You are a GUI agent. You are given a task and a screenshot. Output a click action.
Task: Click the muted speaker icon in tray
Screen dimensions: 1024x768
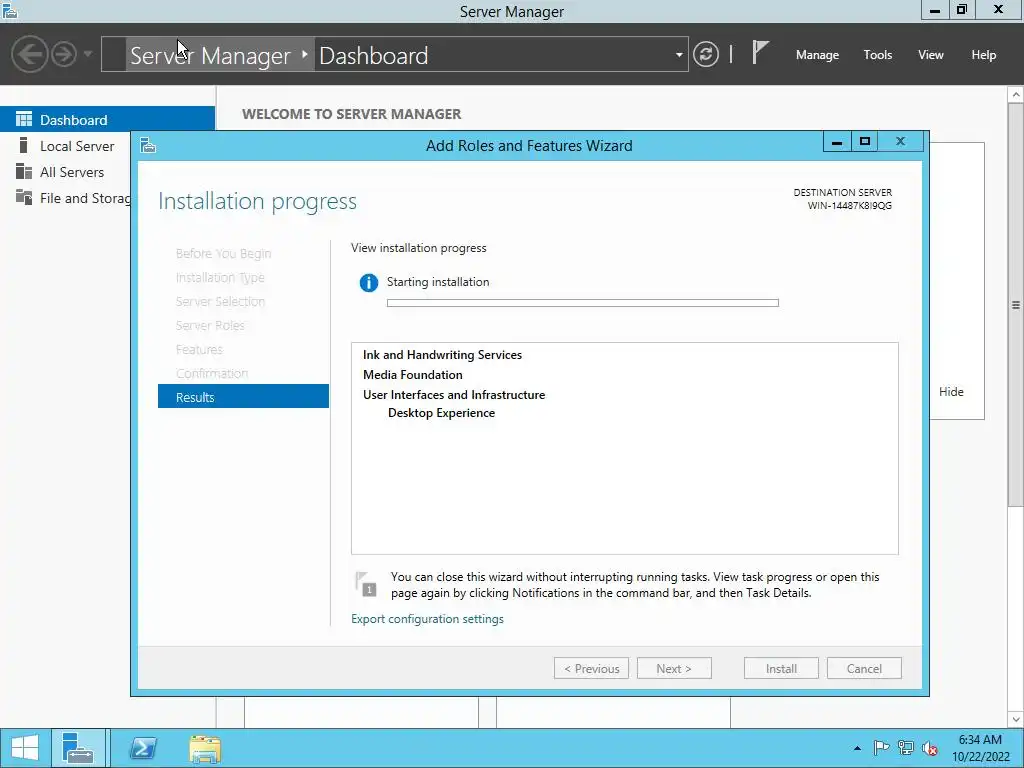tap(929, 748)
